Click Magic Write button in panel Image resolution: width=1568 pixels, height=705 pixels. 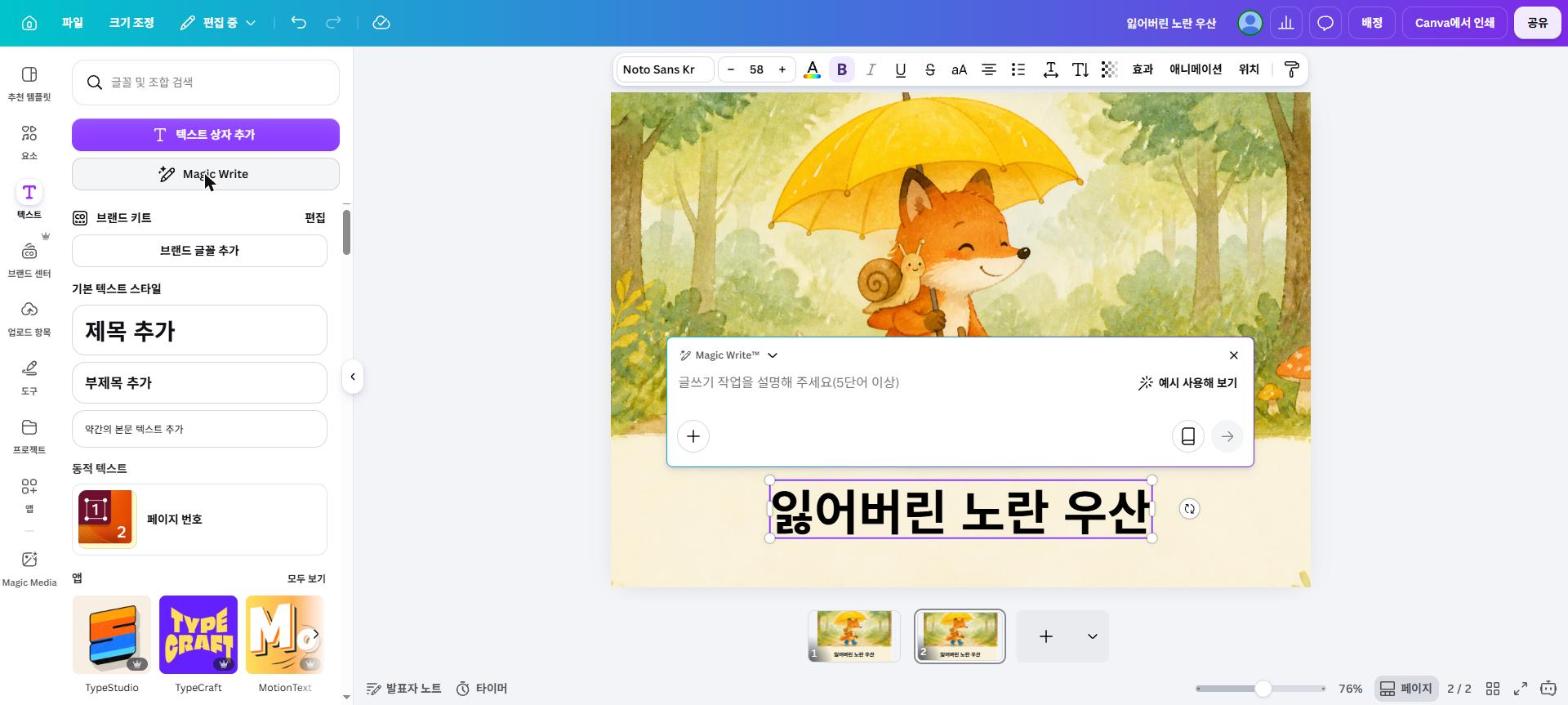click(206, 174)
